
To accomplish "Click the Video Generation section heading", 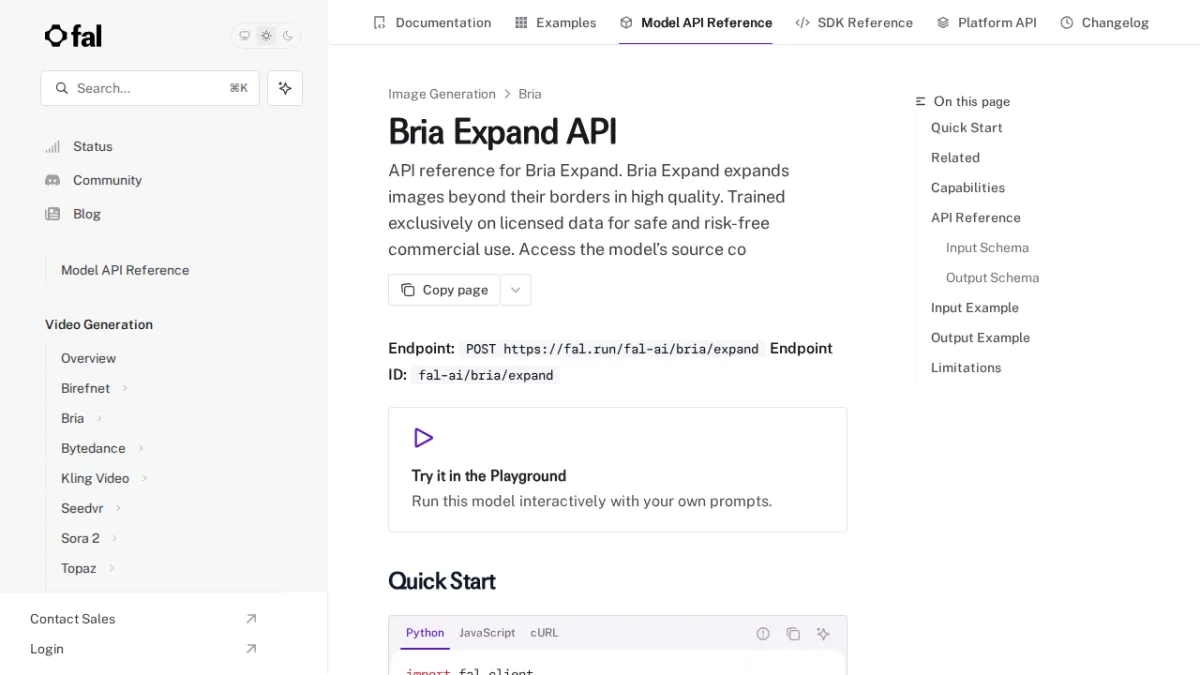I will 99,324.
